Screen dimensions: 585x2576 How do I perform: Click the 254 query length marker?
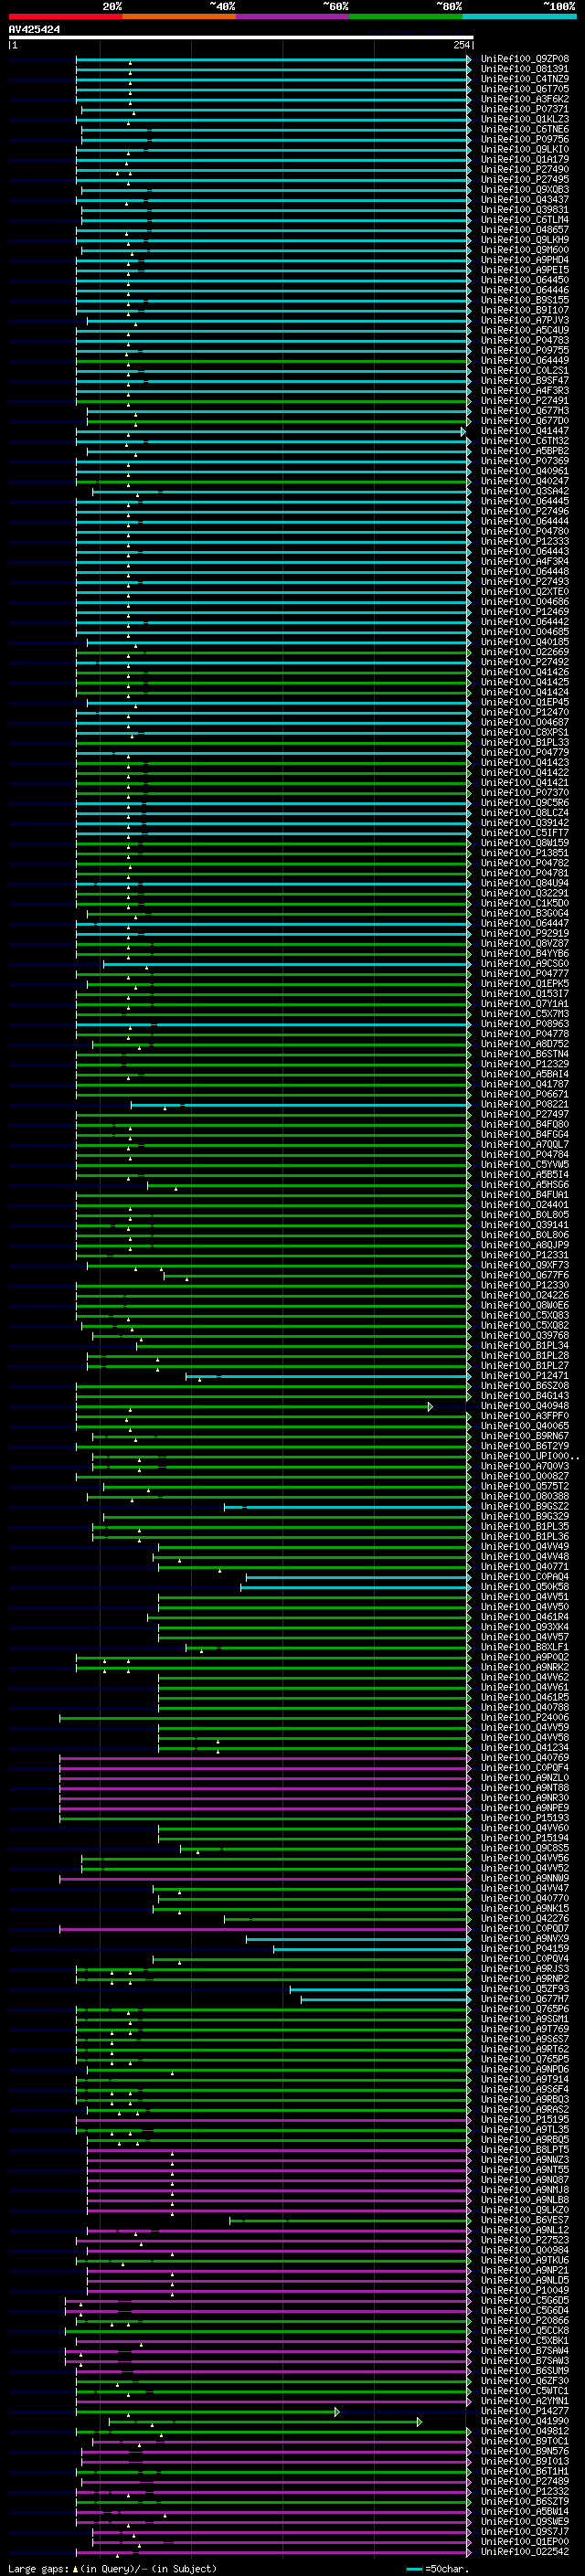(461, 45)
